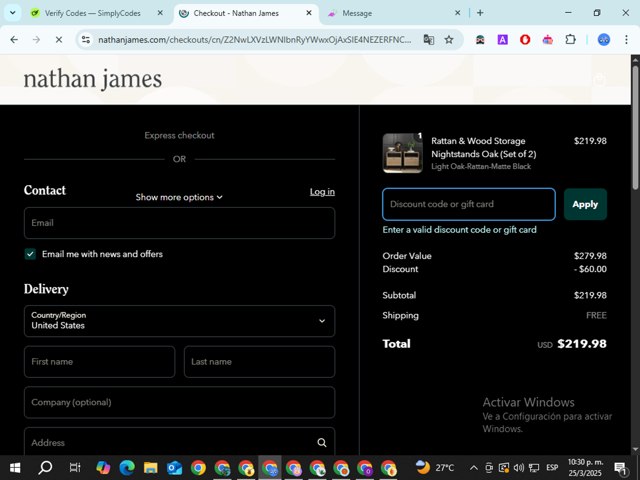This screenshot has width=640, height=480.
Task: Open the Windows Start menu
Action: [x=15, y=468]
